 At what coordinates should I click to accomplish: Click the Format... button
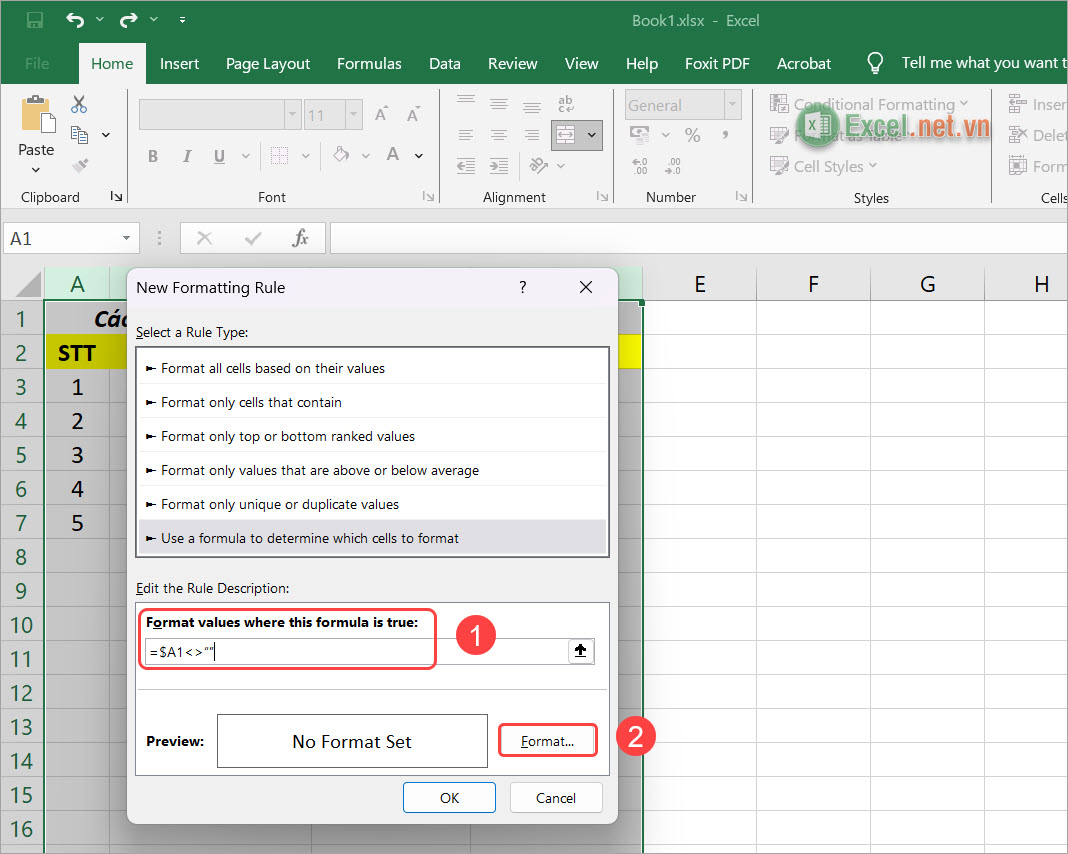coord(548,741)
